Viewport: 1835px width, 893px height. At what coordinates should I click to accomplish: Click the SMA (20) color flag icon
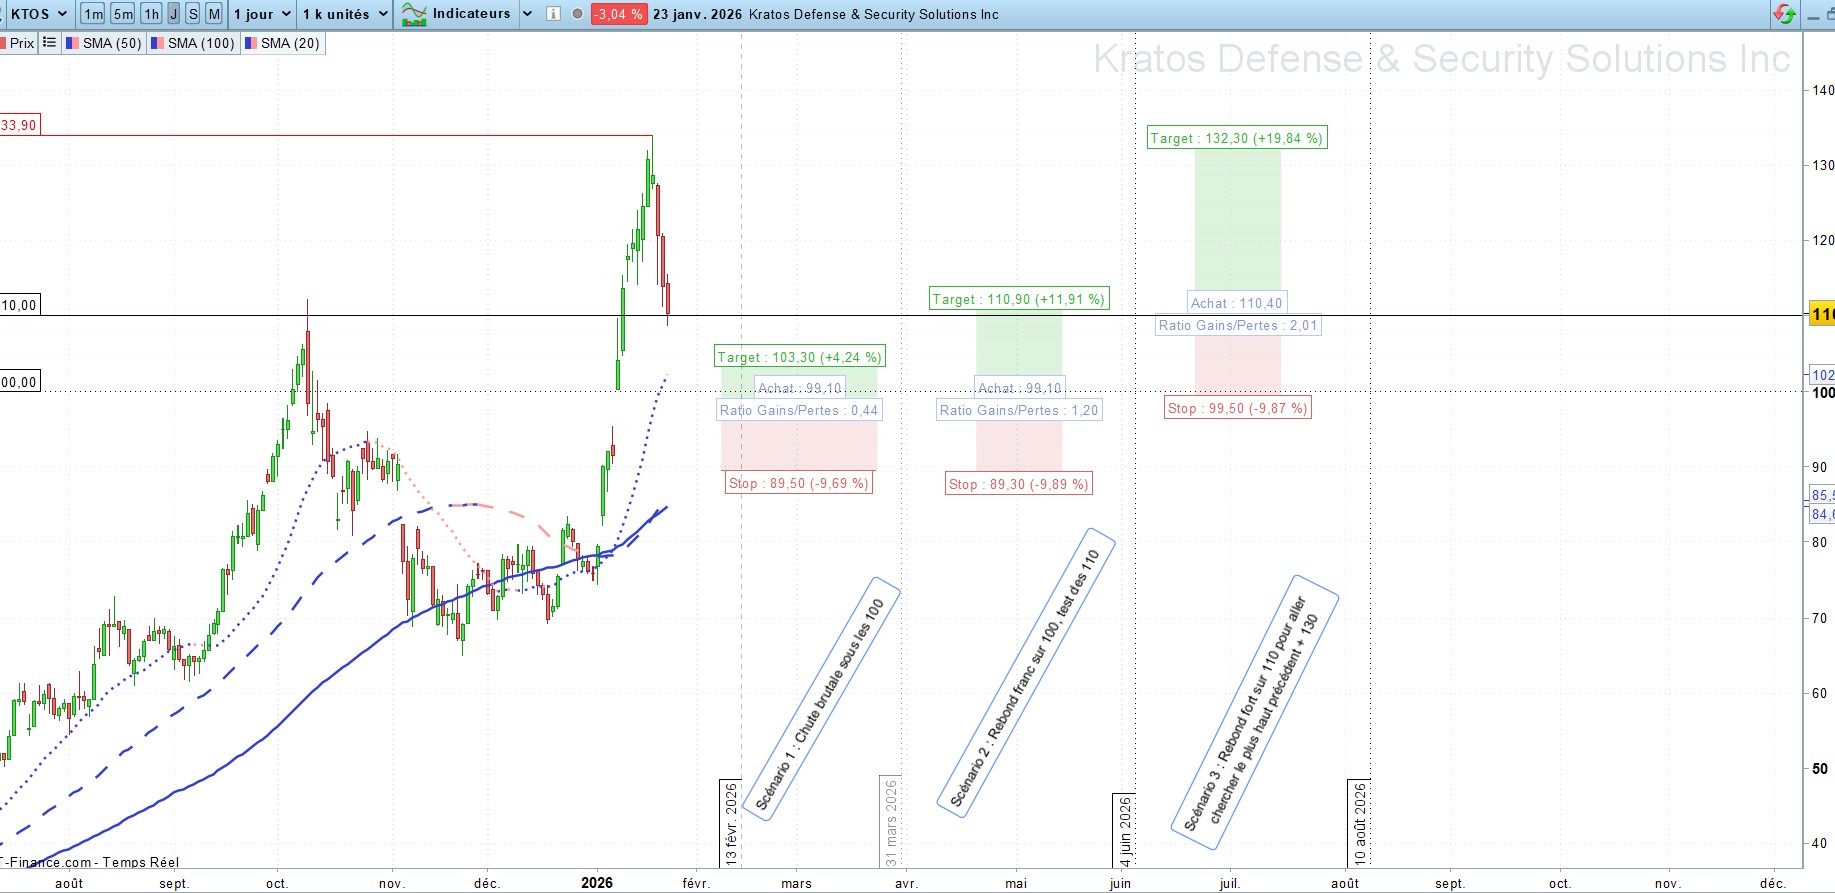pyautogui.click(x=251, y=43)
